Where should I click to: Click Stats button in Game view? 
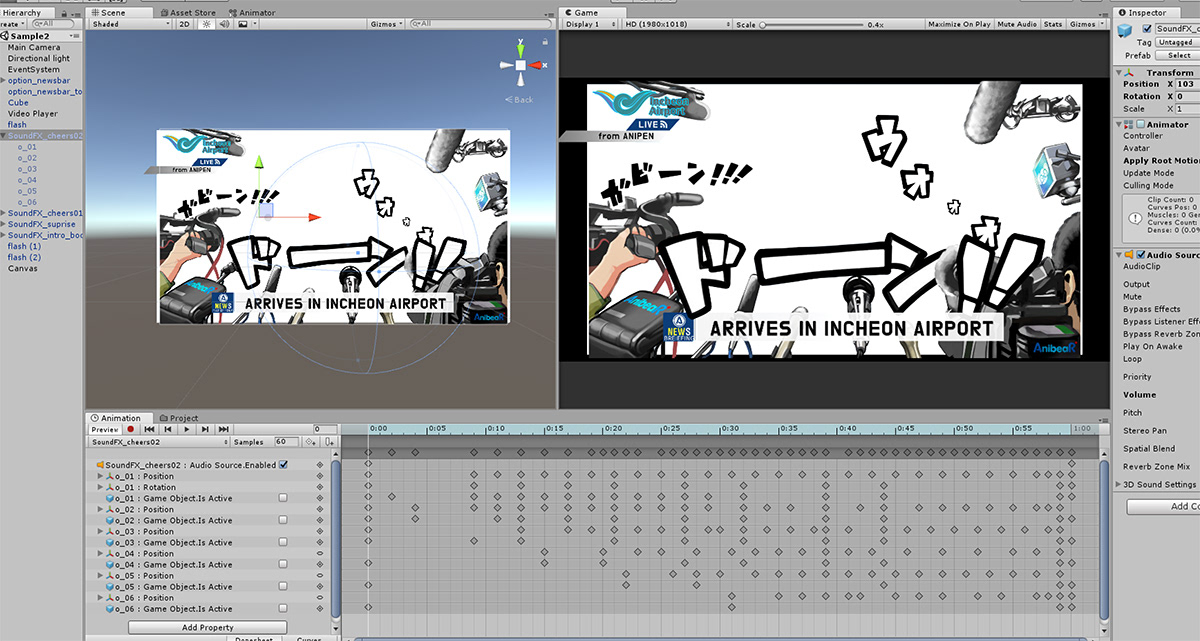coord(1053,24)
